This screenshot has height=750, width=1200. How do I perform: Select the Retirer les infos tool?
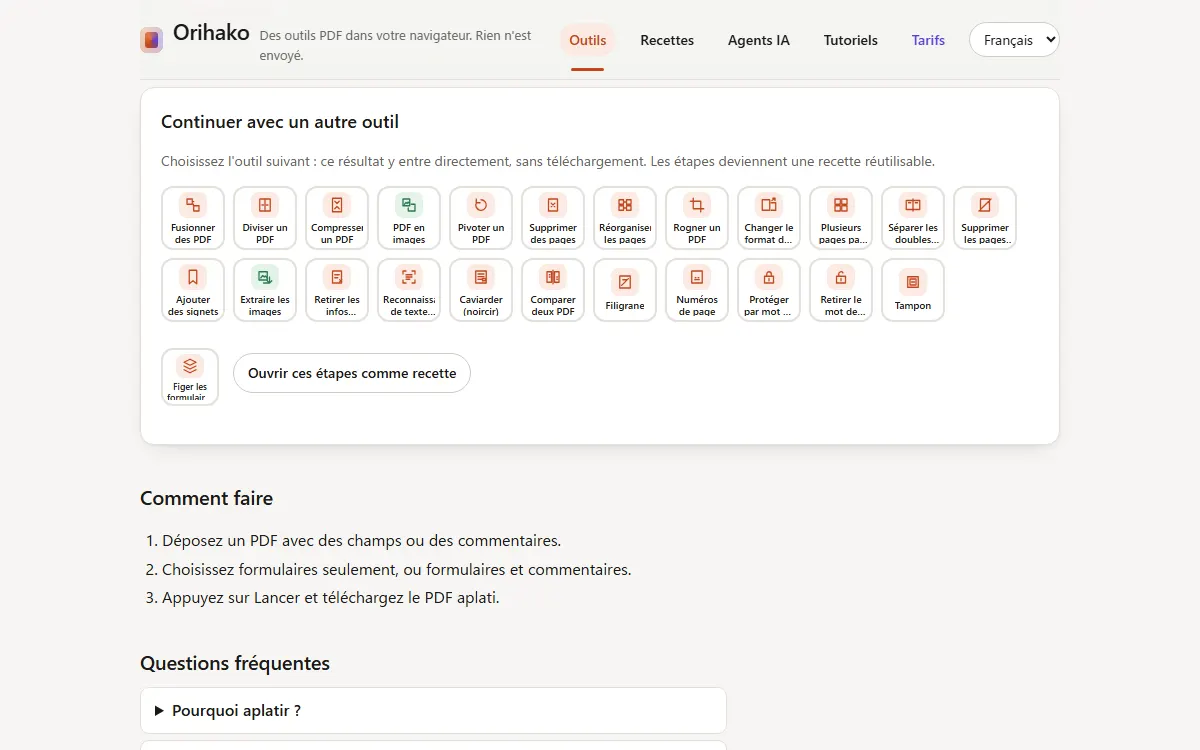pos(337,290)
